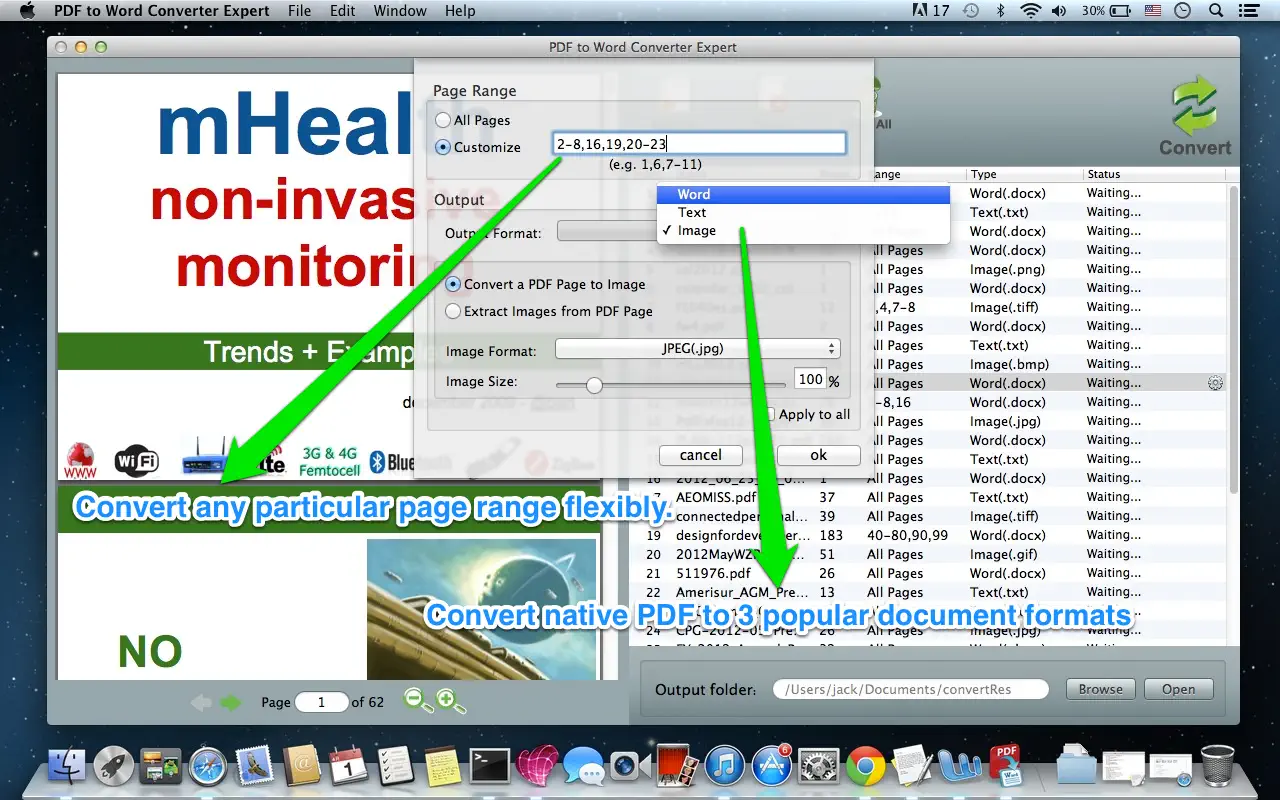Open Messages speech bubble in dock

[x=583, y=767]
